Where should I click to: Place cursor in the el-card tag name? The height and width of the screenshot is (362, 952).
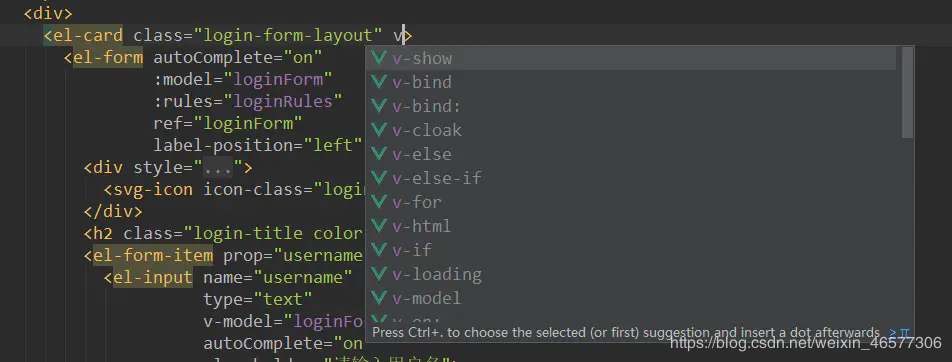(88, 35)
